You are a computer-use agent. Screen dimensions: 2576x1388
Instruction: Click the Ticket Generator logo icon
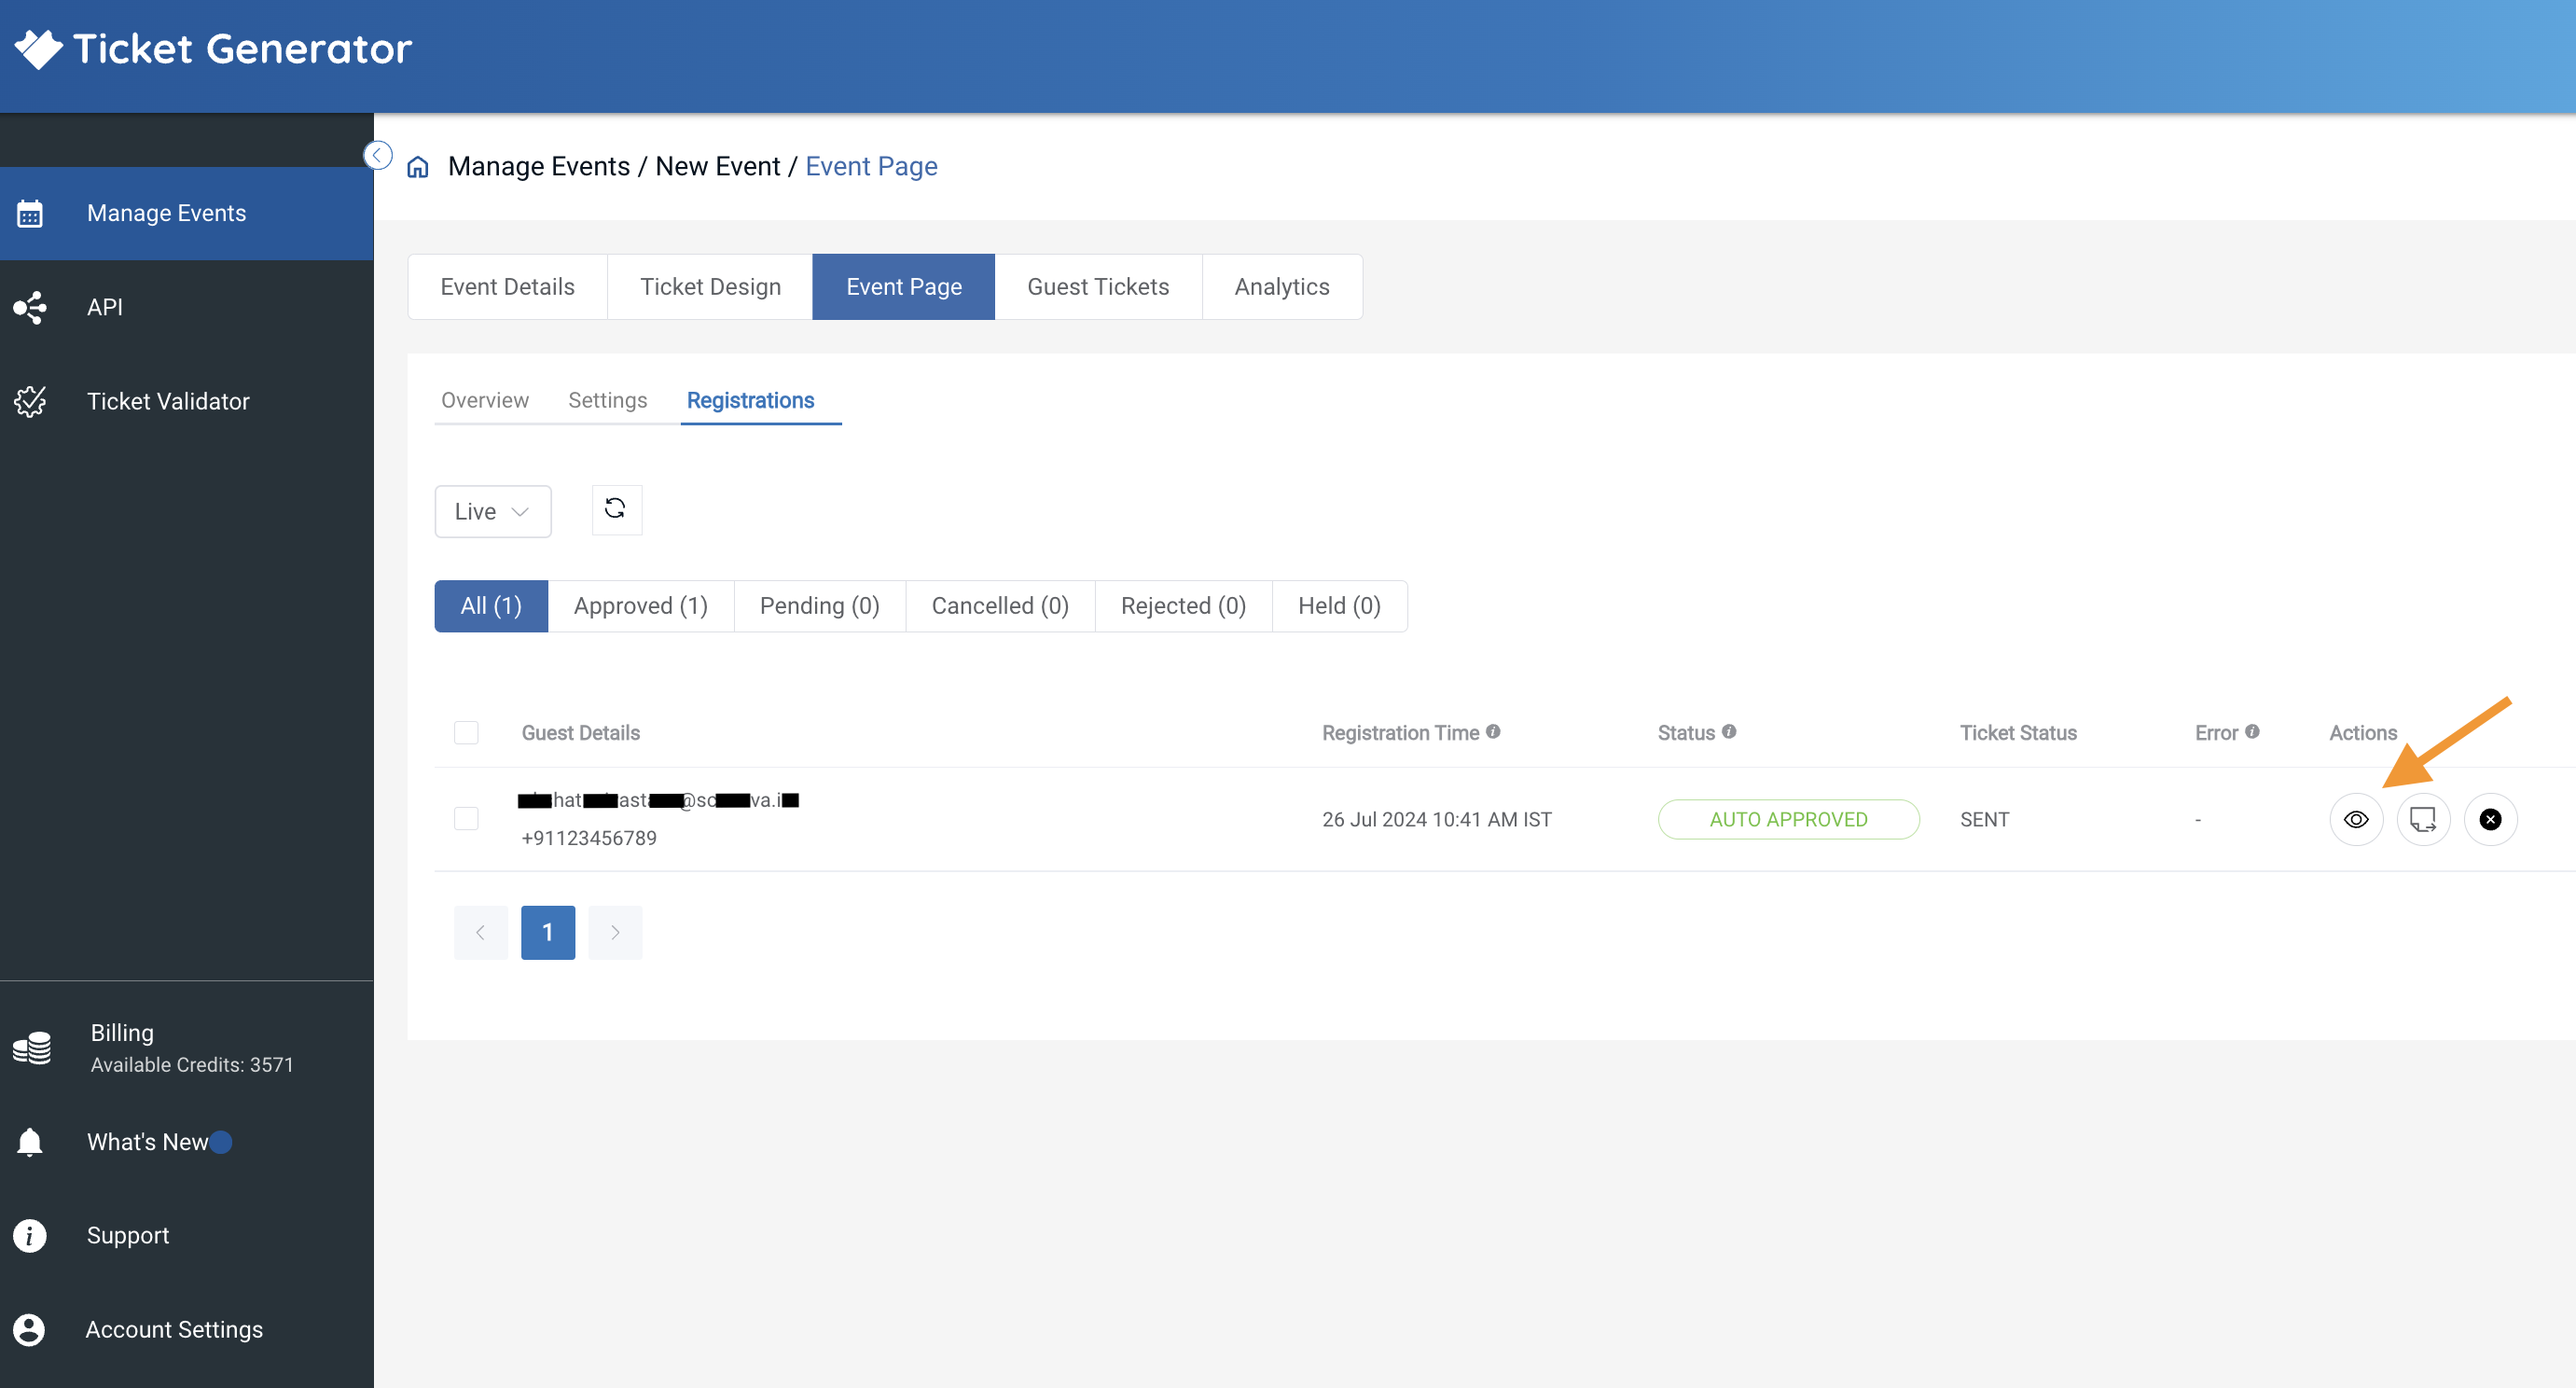click(x=39, y=49)
